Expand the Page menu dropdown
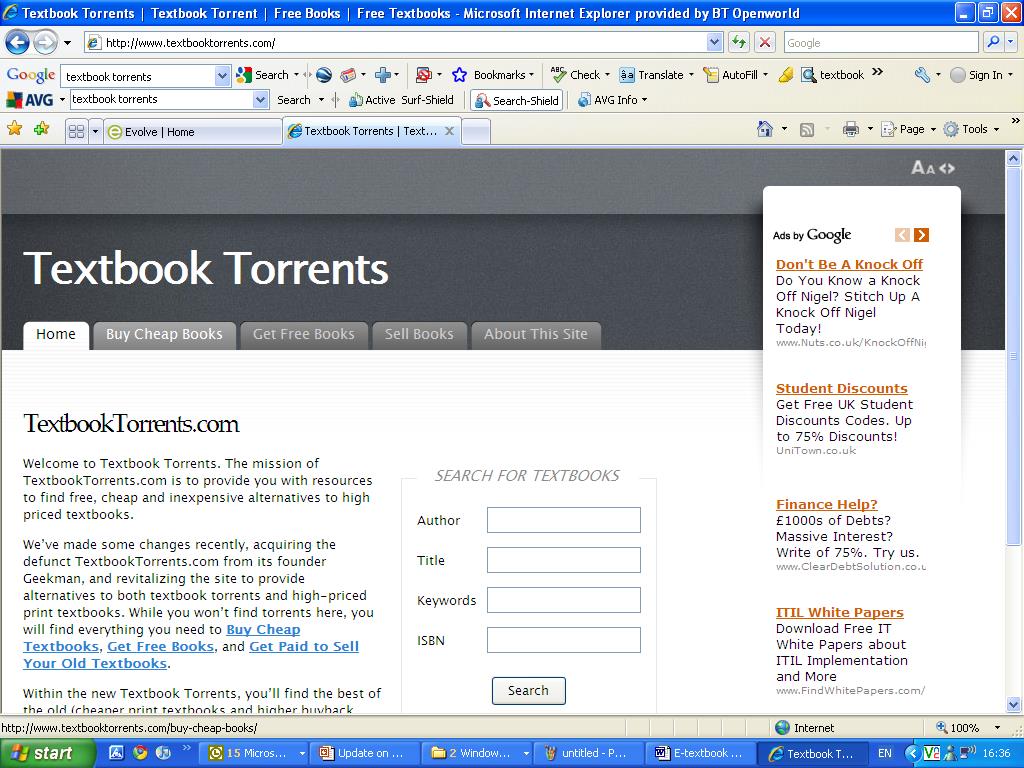The image size is (1024, 768). click(933, 129)
